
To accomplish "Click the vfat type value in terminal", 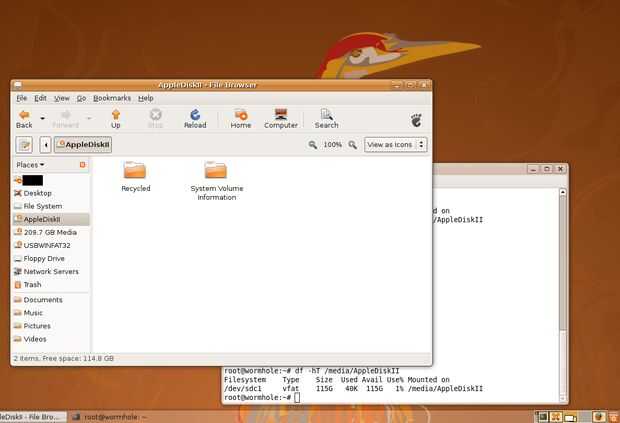I will [x=291, y=389].
